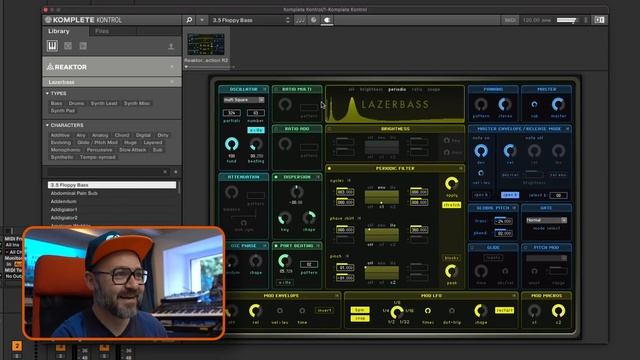Viewport: 640px width, 360px height.
Task: Click the Dispersion key knob
Action: point(284,218)
